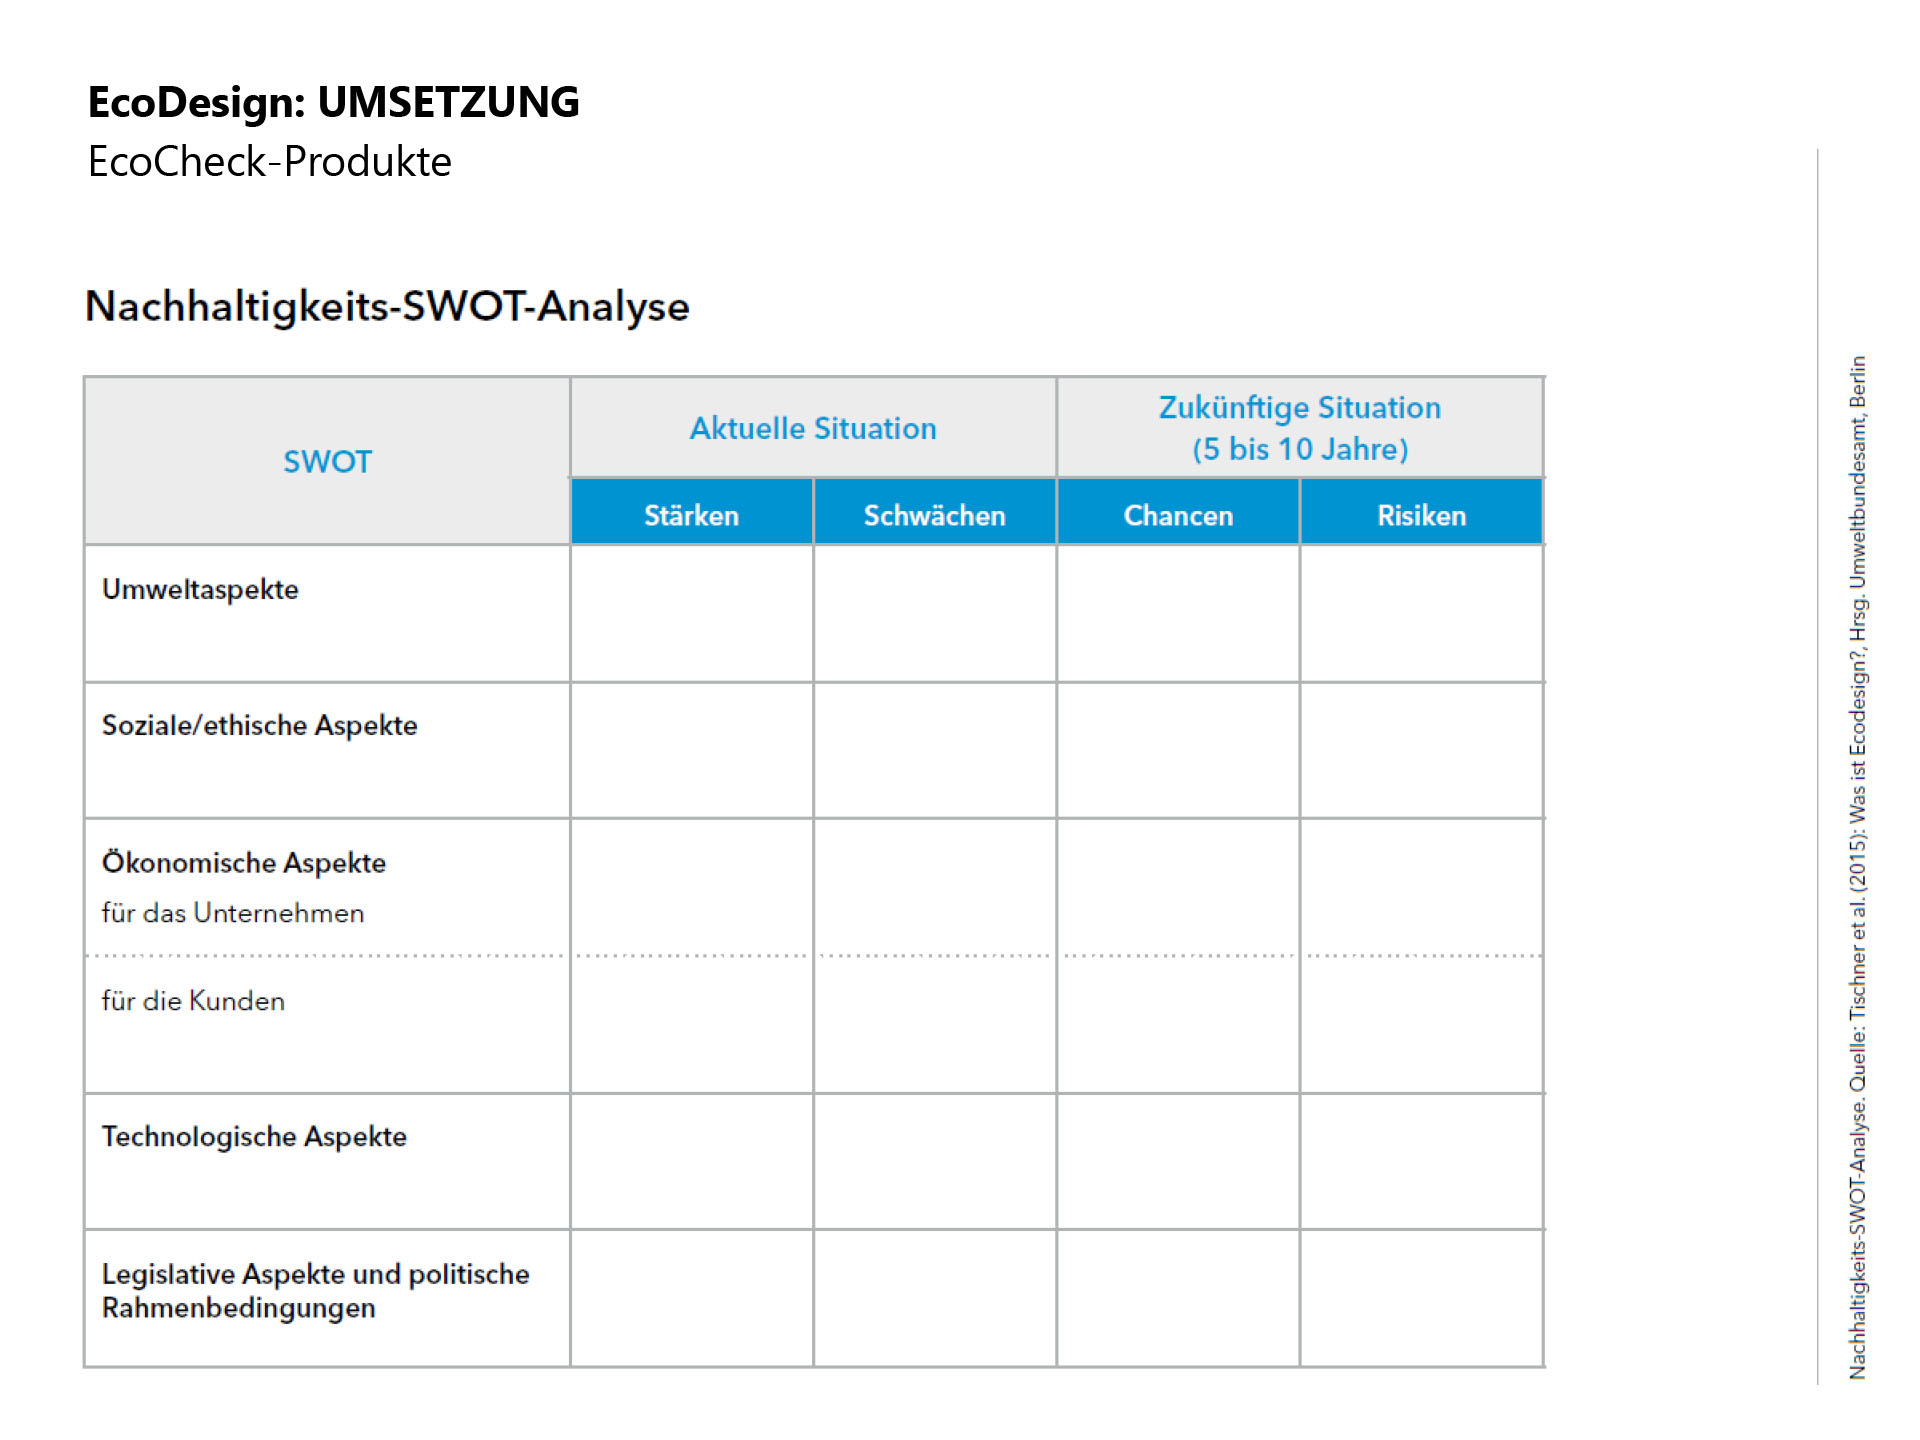The height and width of the screenshot is (1440, 1920).
Task: Click the empty Chancen cell for Soziale/ethische Aspekte
Action: click(1178, 750)
